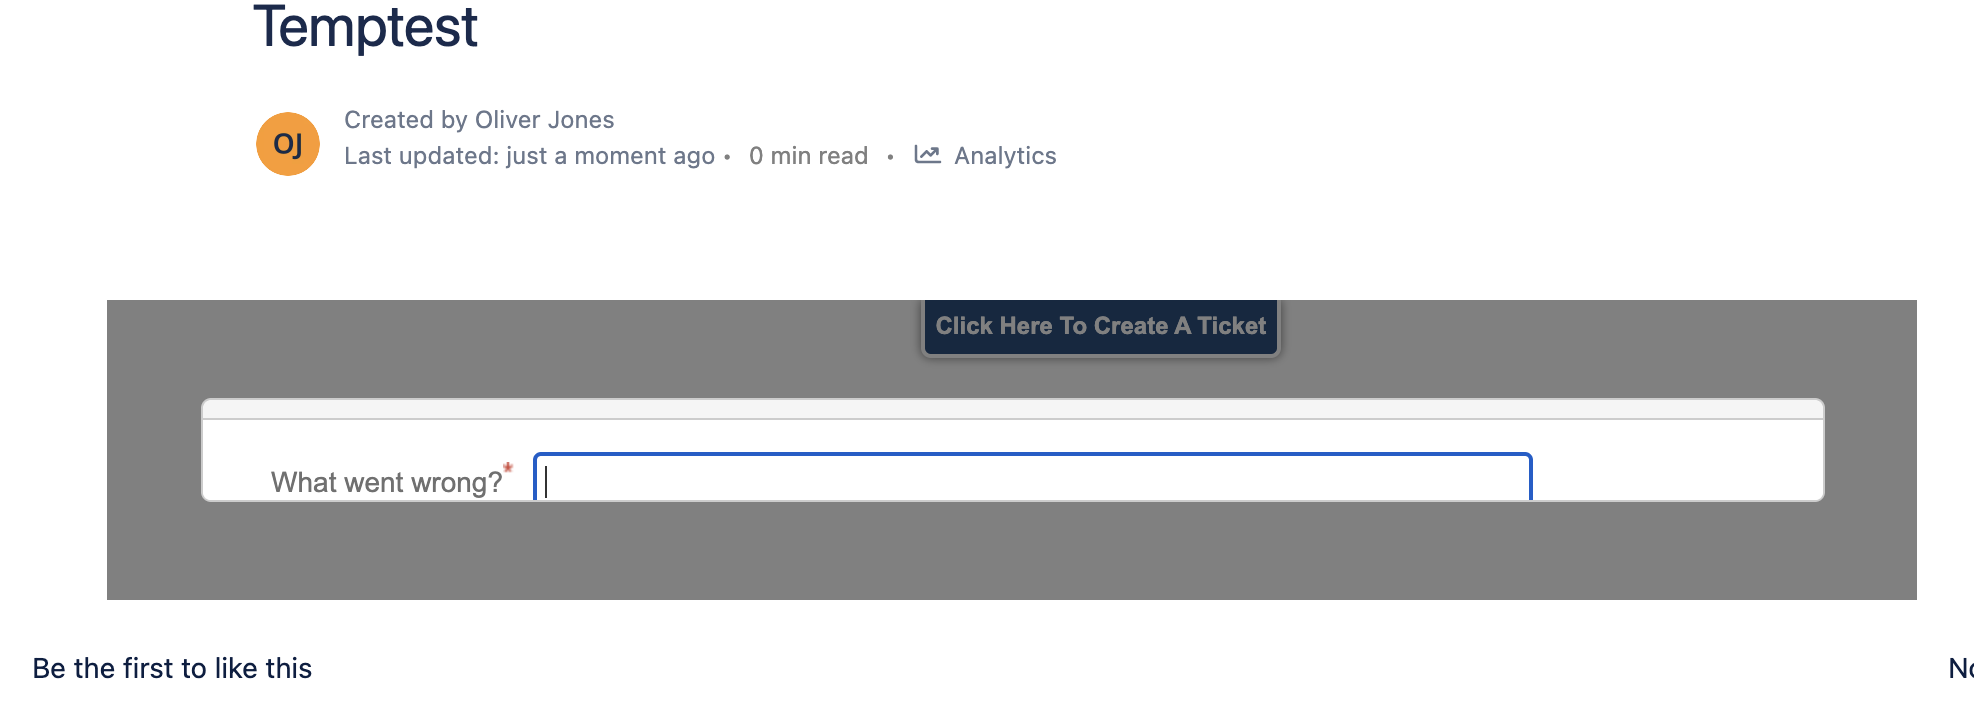Click Here To Create A Ticket
The width and height of the screenshot is (1974, 720).
(x=1100, y=325)
